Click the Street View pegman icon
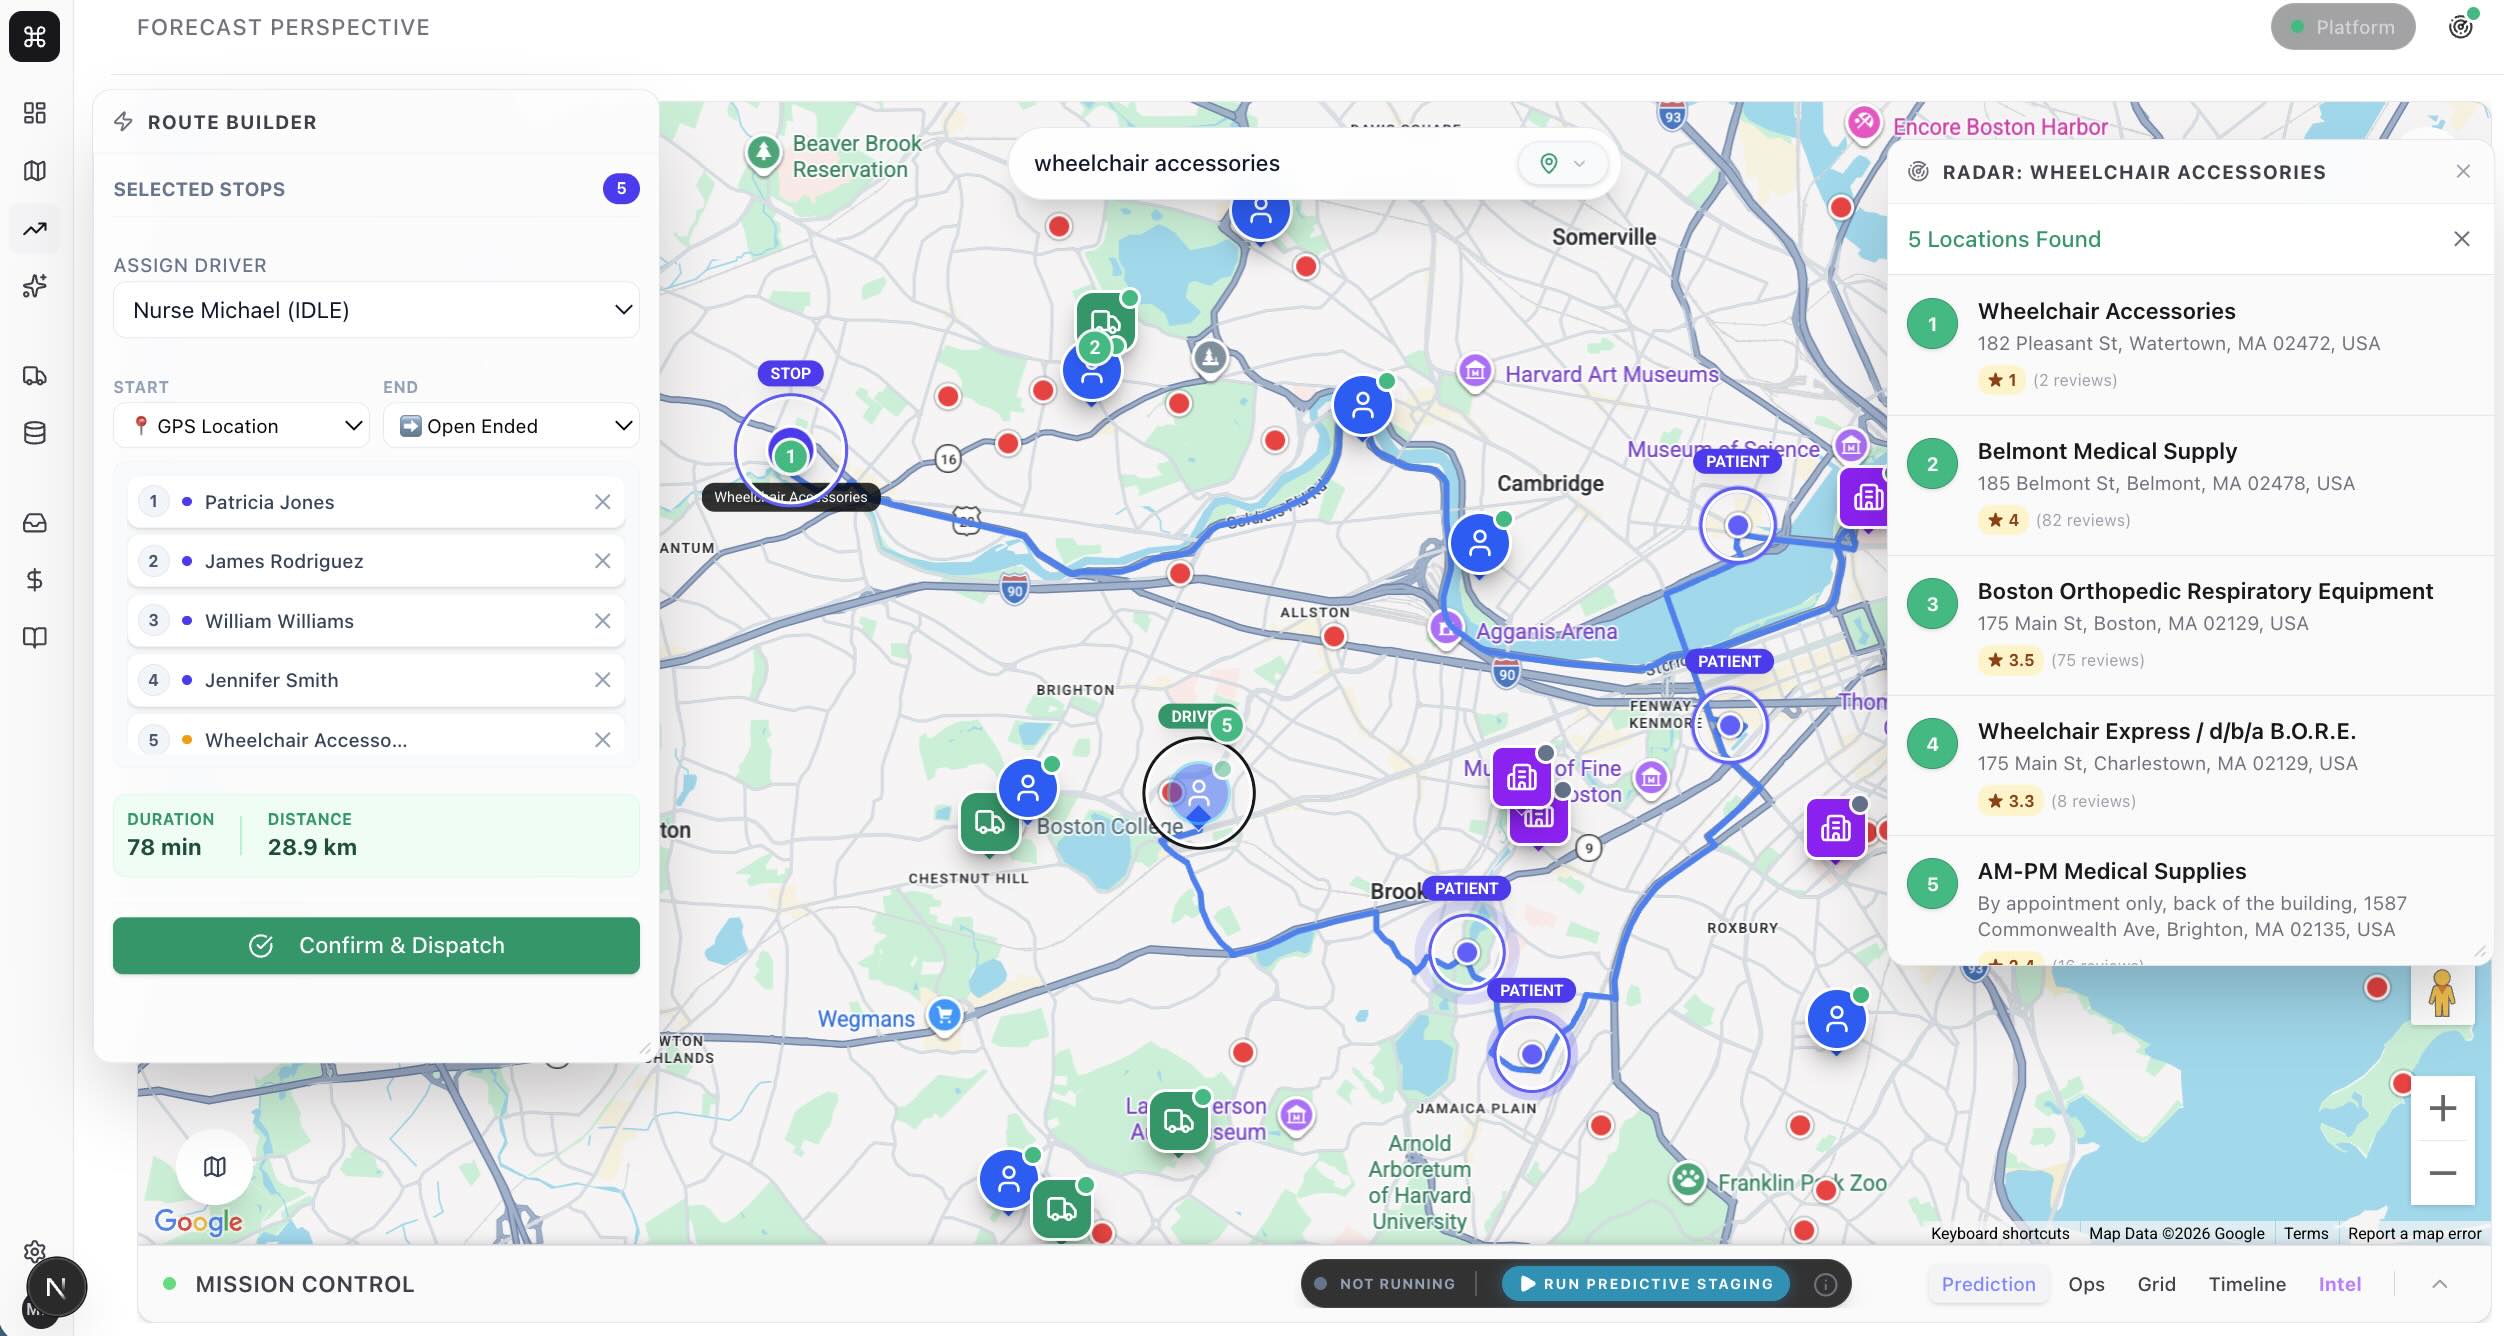This screenshot has width=2504, height=1336. pos(2442,994)
